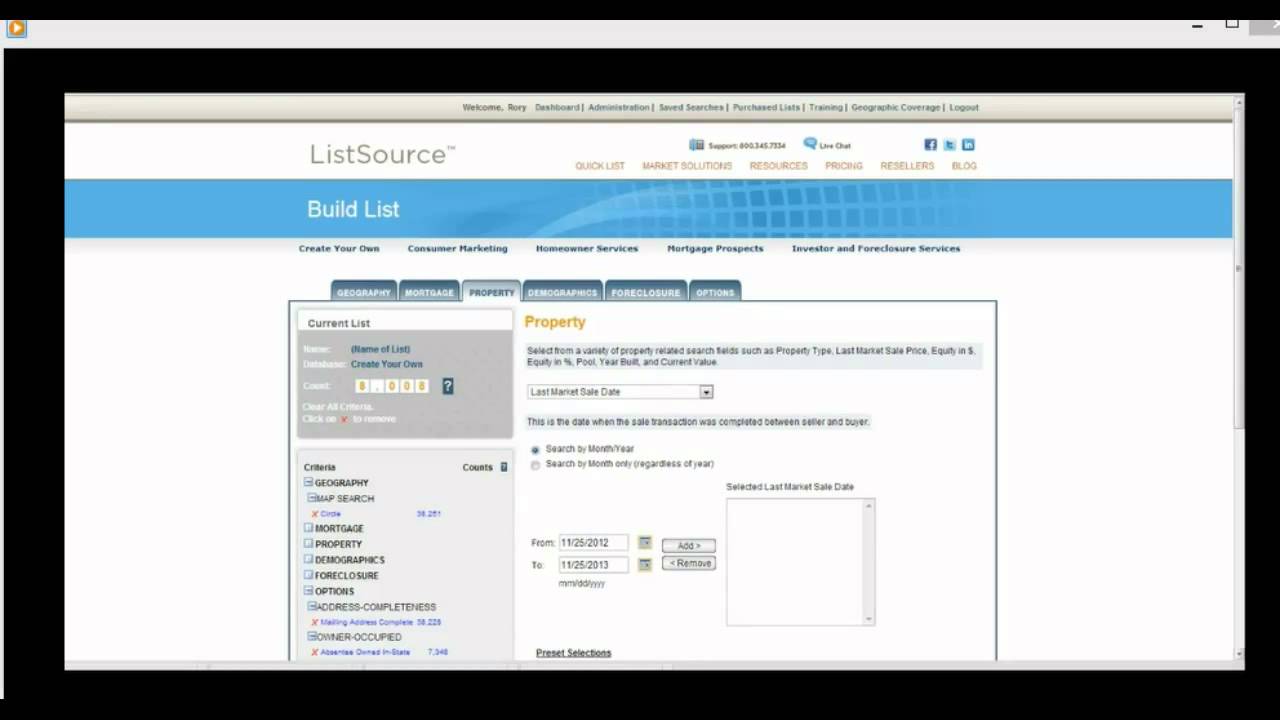1280x720 pixels.
Task: Switch to the DEMOGRAPHICS tab
Action: pyautogui.click(x=562, y=291)
